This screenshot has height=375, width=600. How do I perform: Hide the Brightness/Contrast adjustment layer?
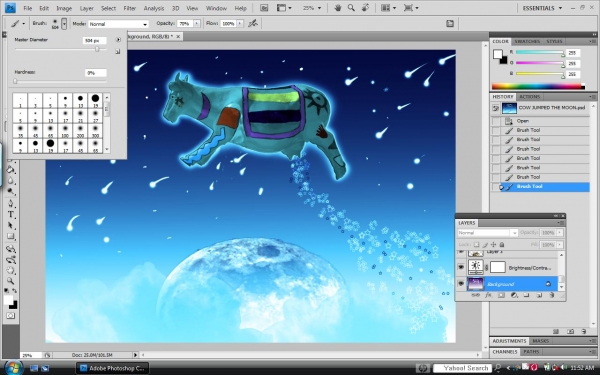tap(461, 267)
